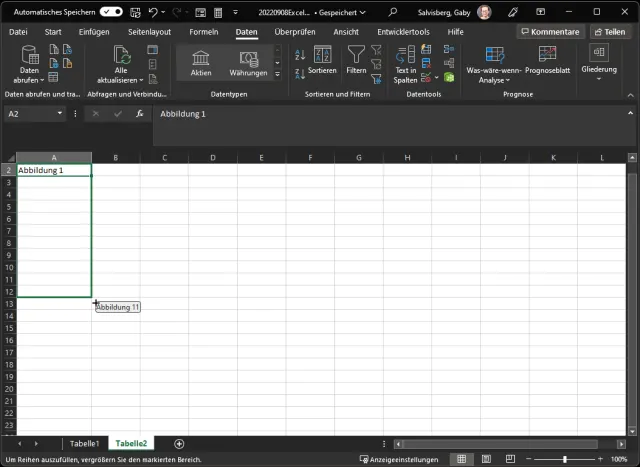Open the Sortieren dialog

point(322,62)
